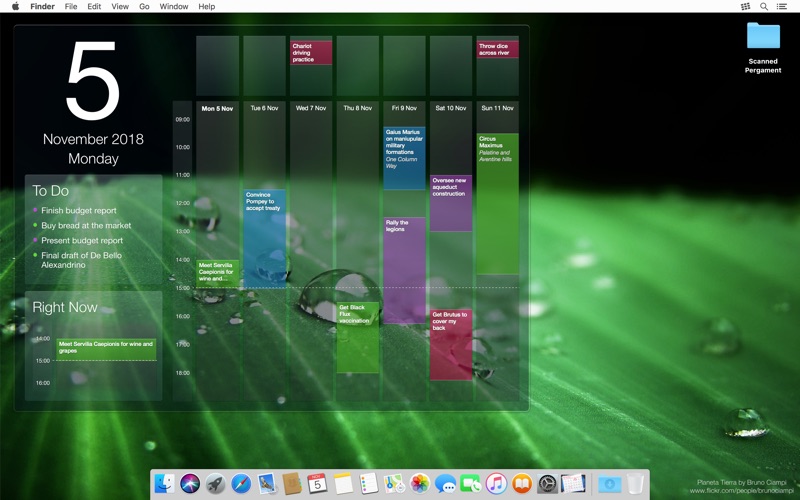Click the Tue 6 Nov column header

[x=264, y=108]
